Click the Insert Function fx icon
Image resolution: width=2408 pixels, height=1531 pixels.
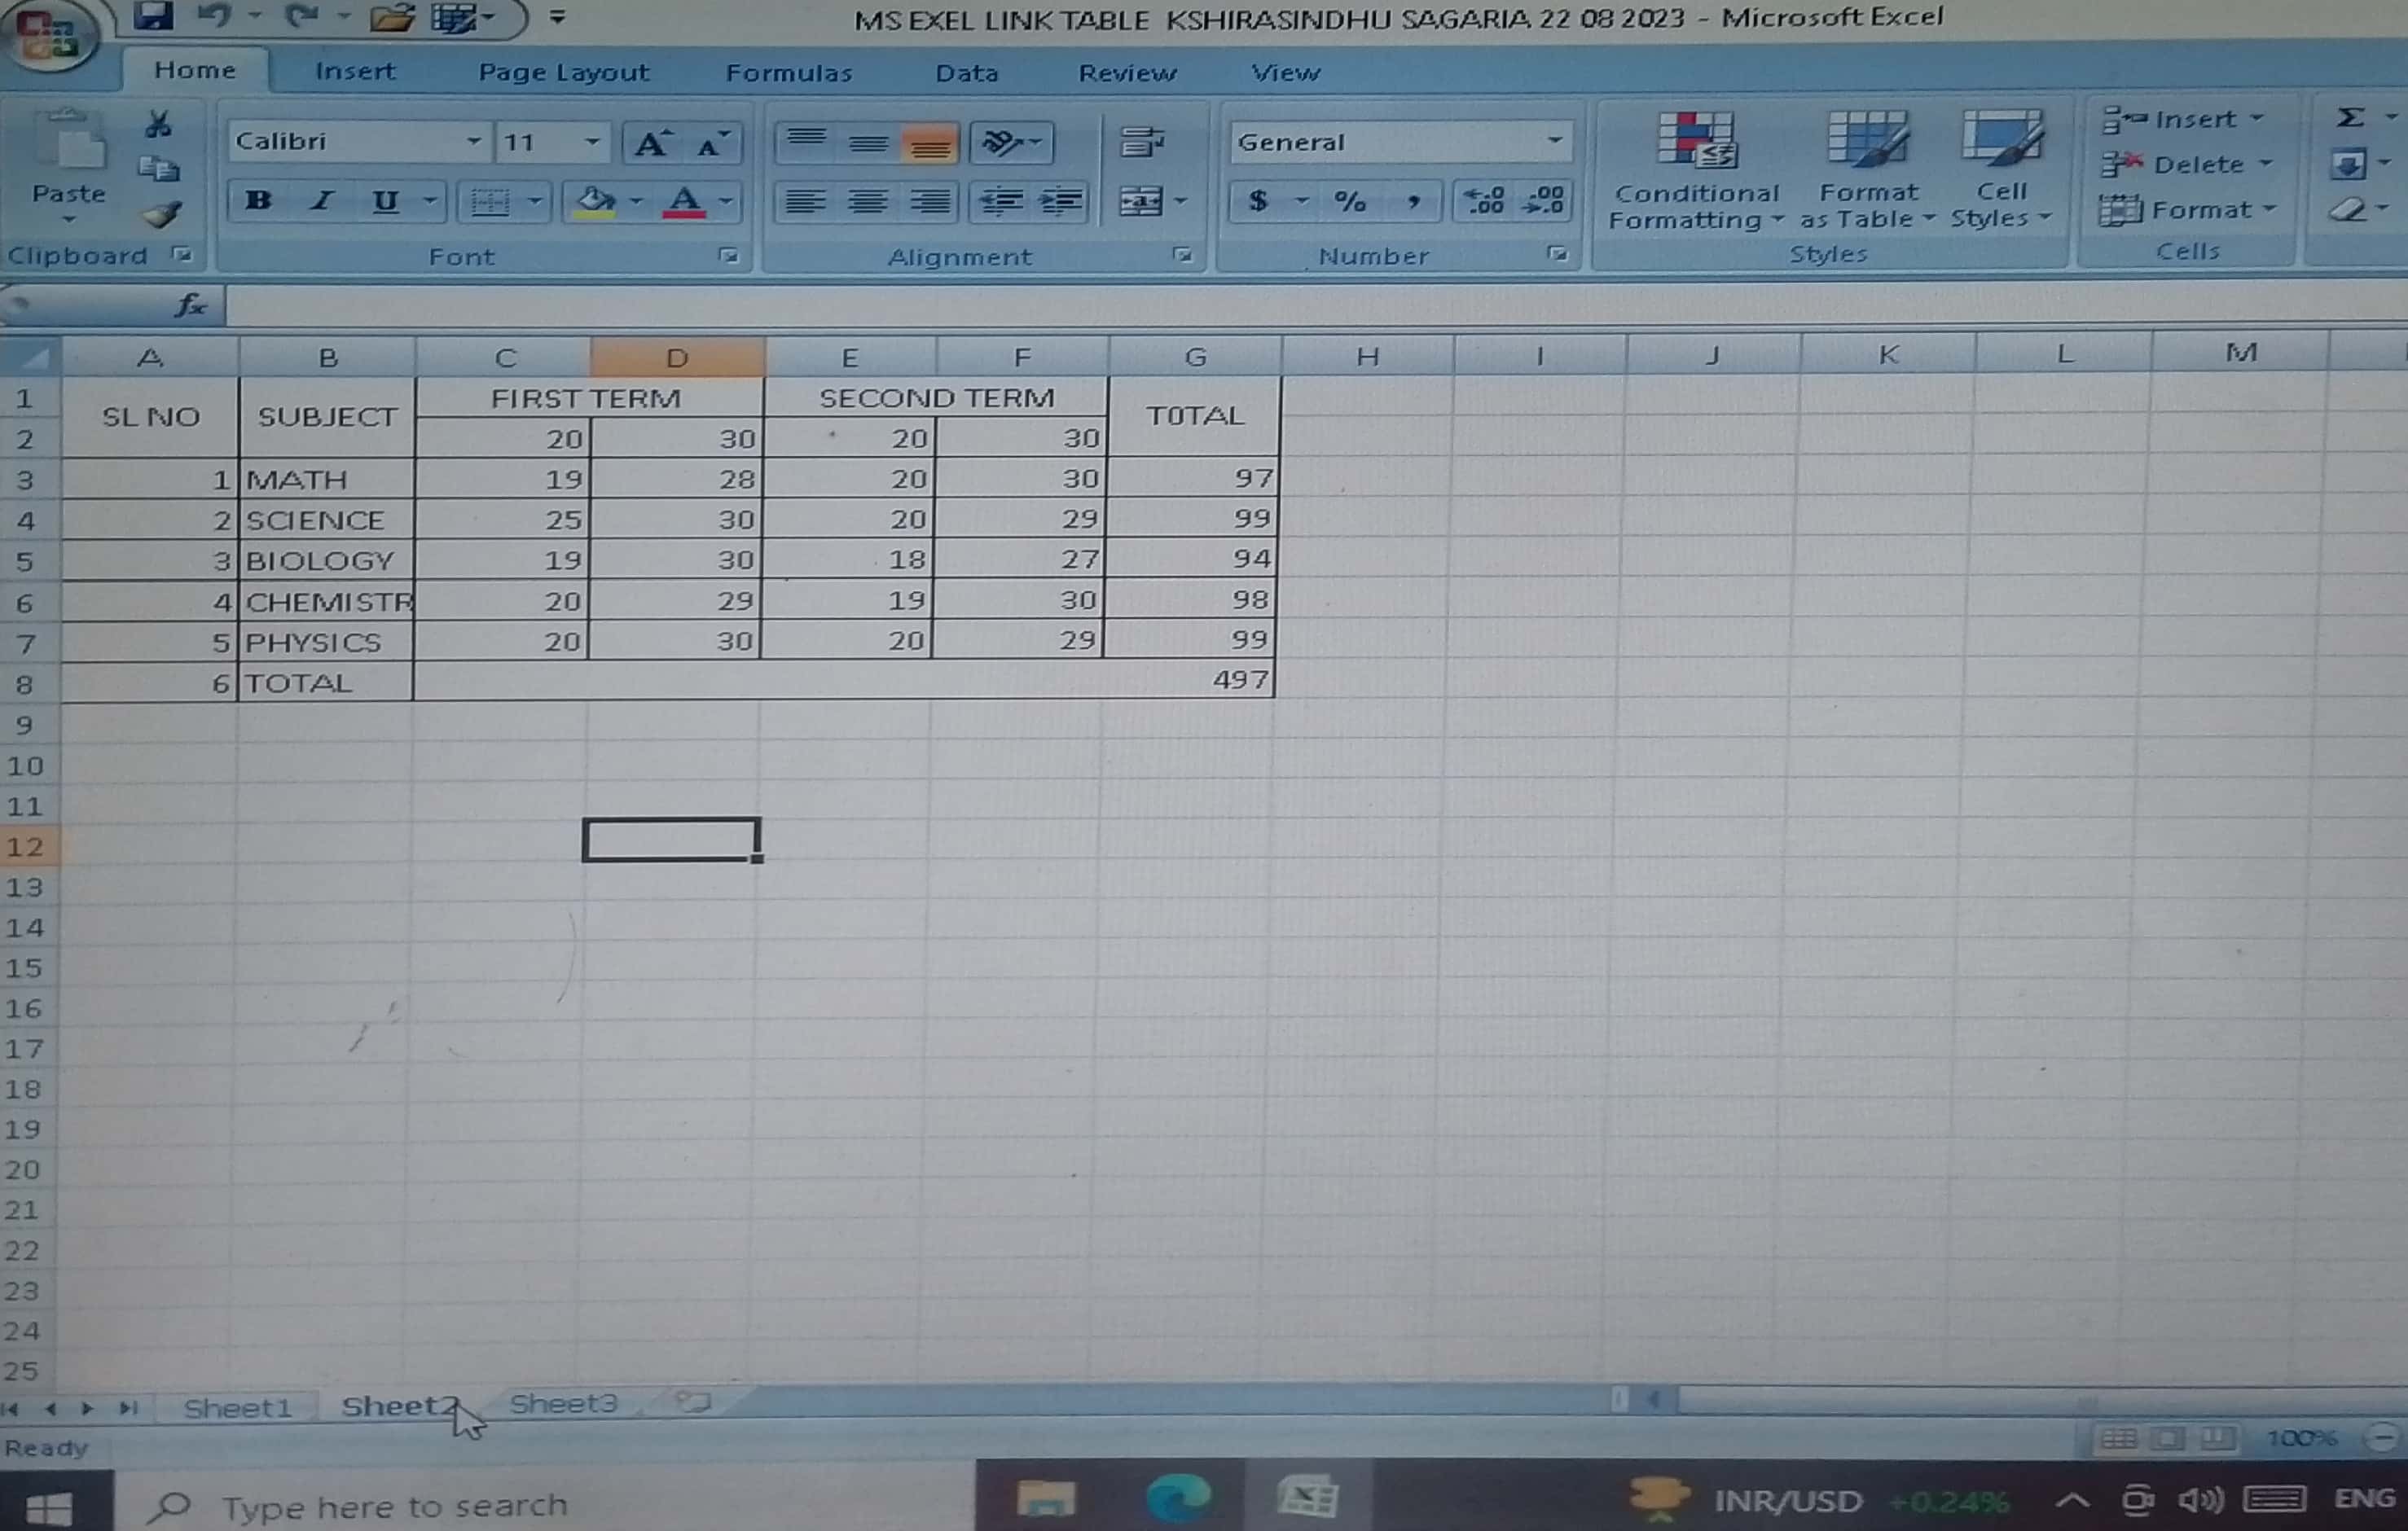coord(190,305)
